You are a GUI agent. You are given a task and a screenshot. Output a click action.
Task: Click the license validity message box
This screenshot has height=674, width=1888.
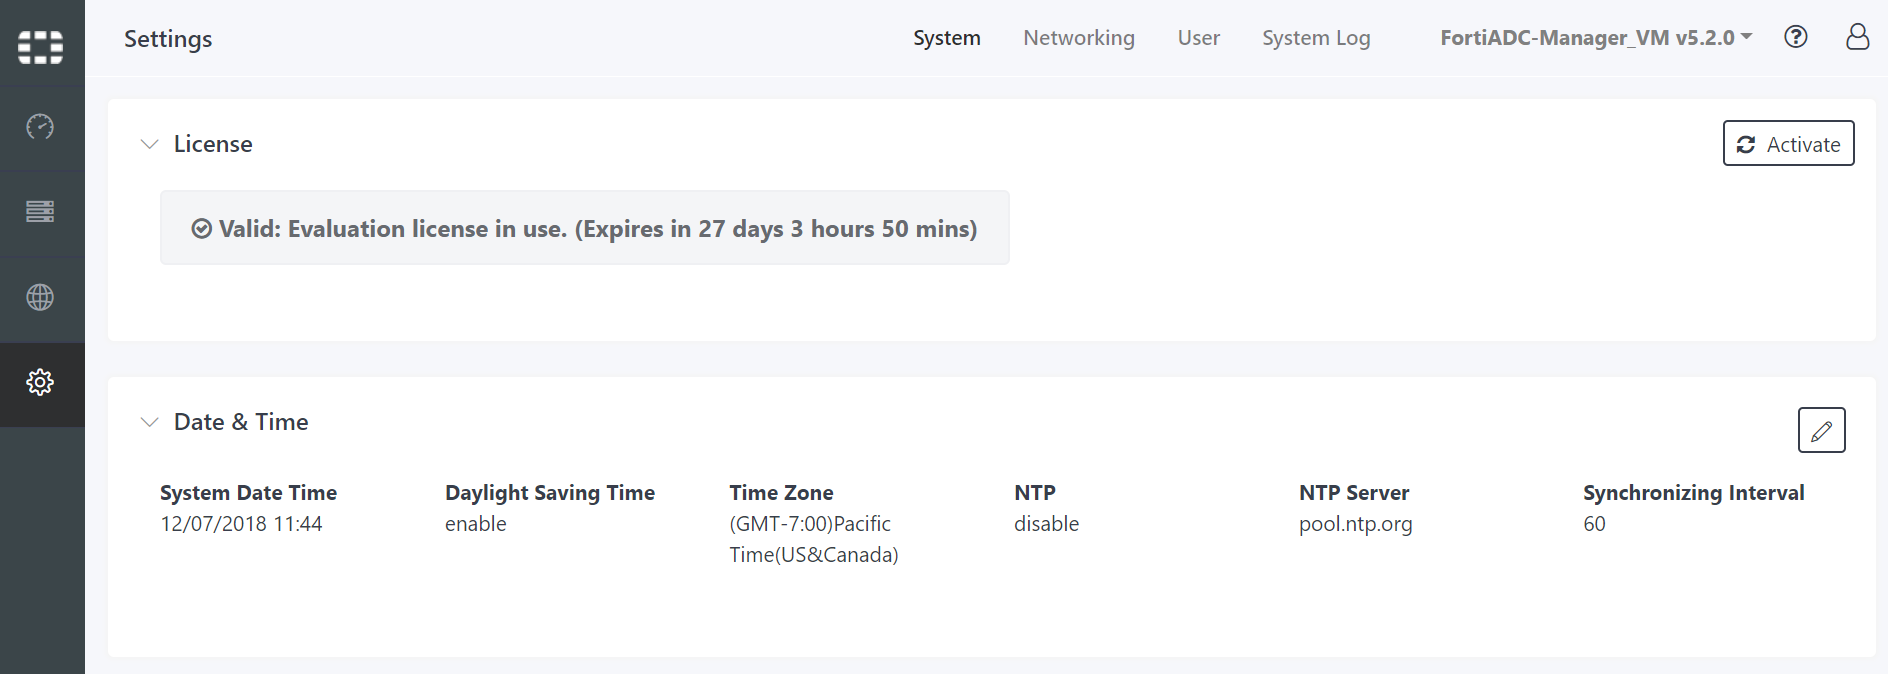click(585, 228)
